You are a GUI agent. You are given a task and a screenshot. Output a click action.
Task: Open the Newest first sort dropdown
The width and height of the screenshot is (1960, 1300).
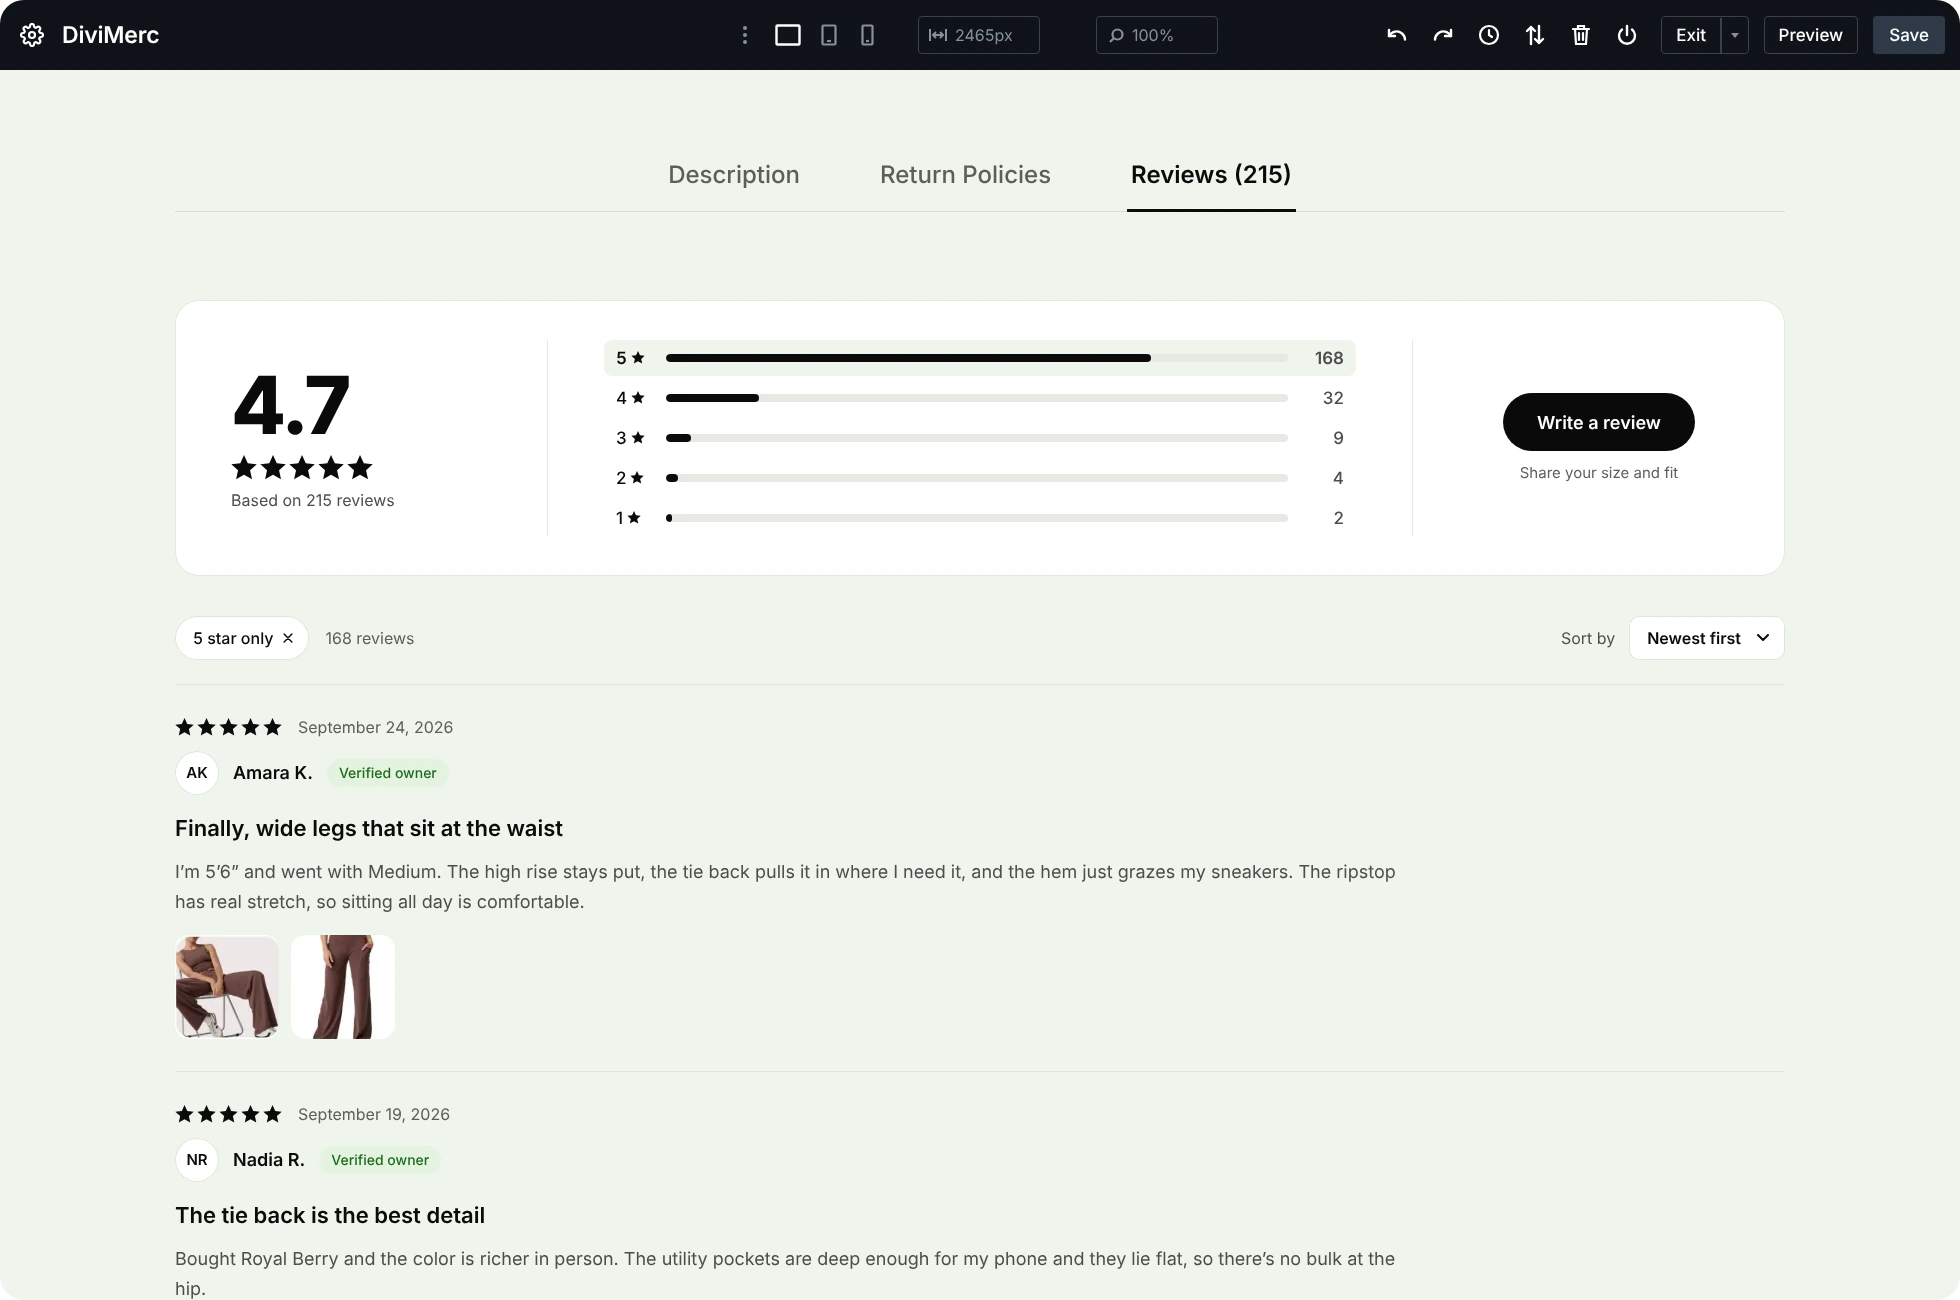(x=1707, y=638)
